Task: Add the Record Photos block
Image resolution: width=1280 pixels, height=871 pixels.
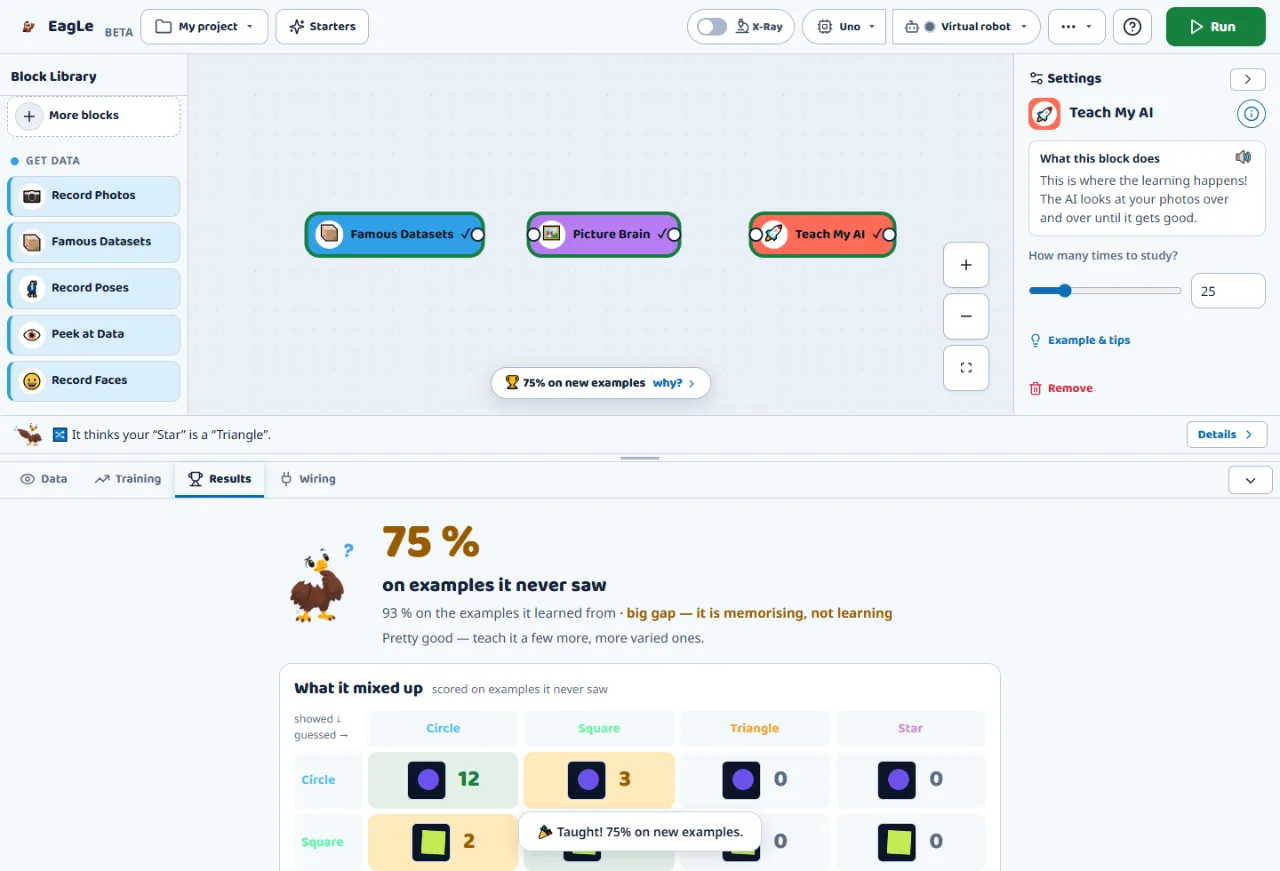Action: pyautogui.click(x=94, y=196)
